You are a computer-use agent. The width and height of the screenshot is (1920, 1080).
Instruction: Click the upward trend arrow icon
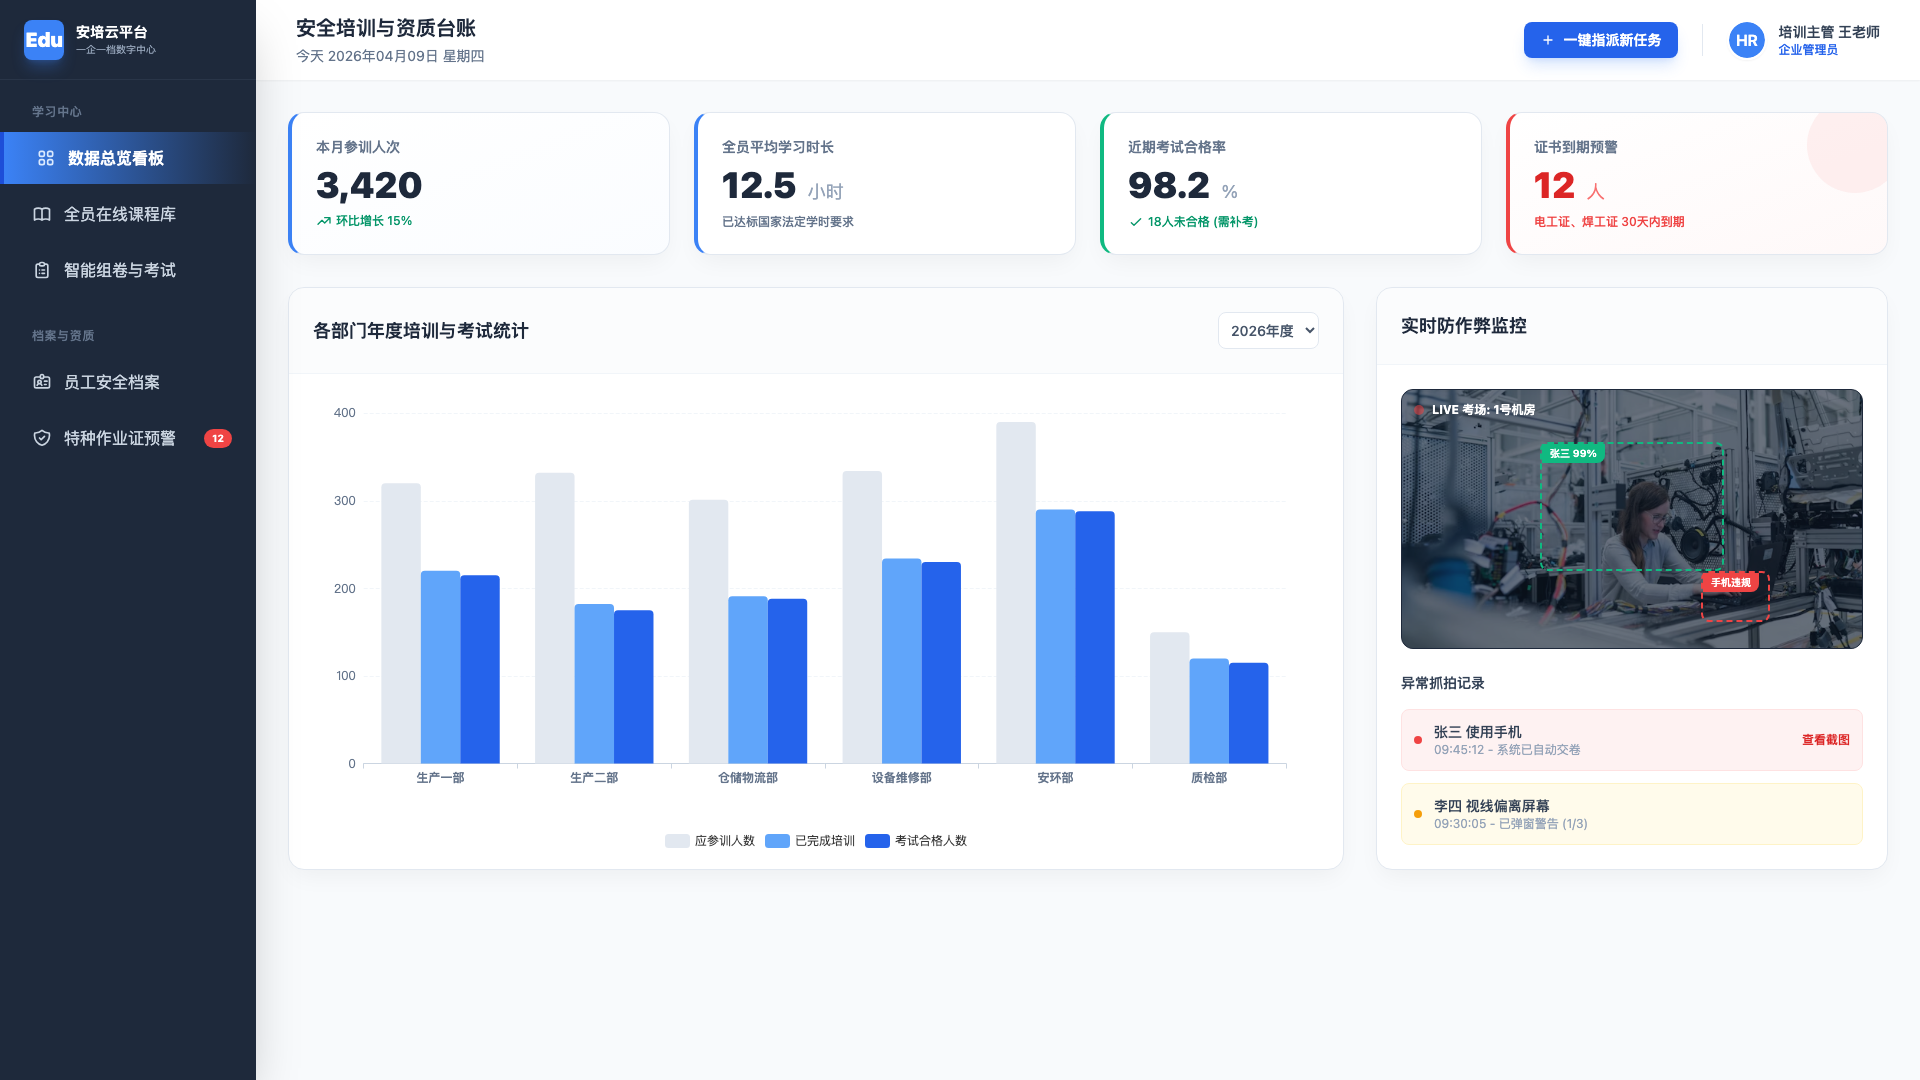click(324, 221)
